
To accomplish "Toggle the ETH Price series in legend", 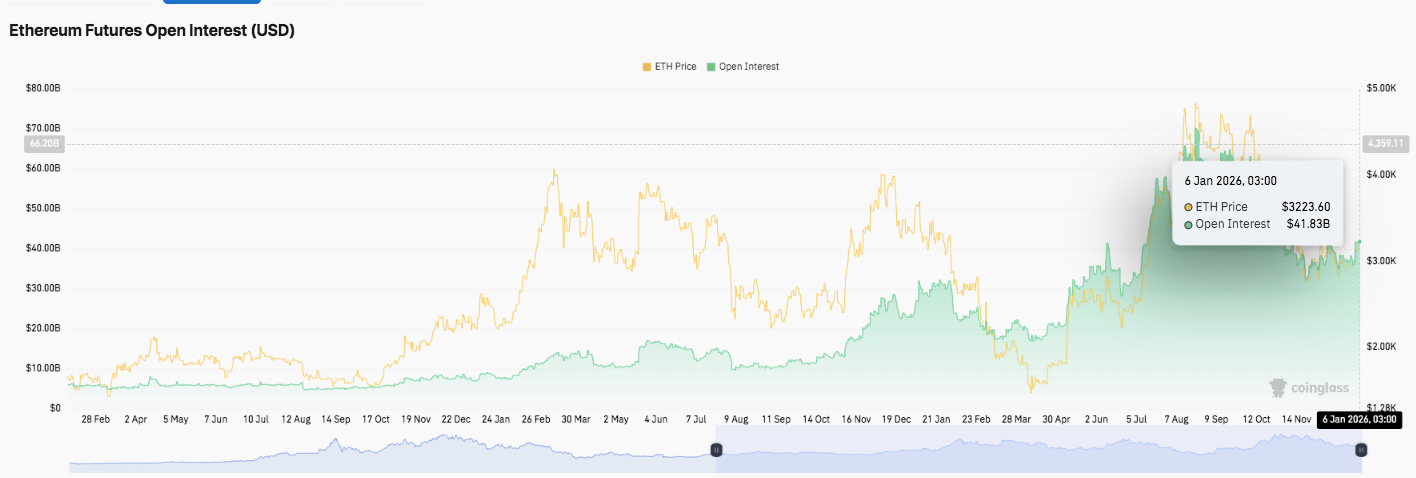I will 675,67.
